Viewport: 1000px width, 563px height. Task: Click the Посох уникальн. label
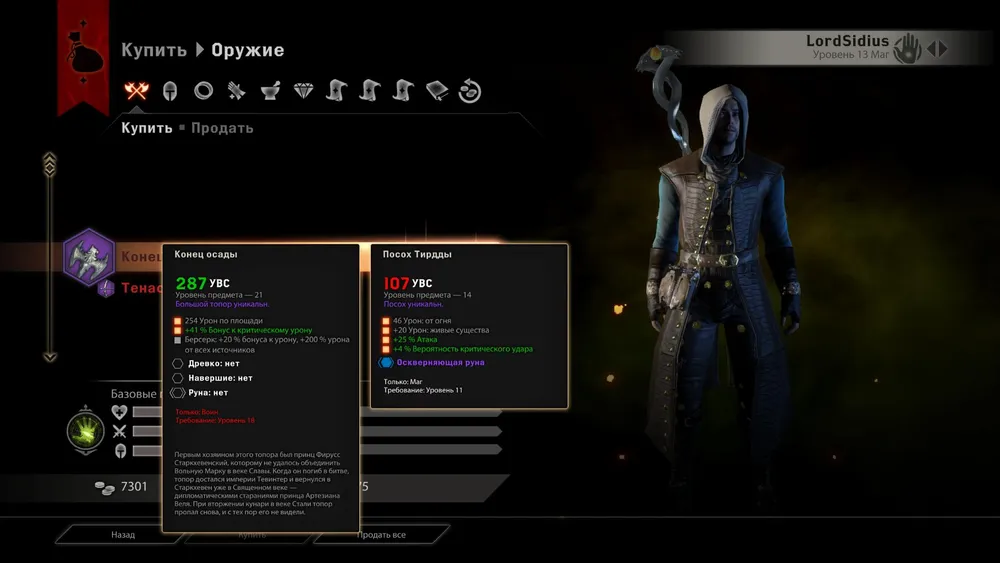click(x=413, y=304)
